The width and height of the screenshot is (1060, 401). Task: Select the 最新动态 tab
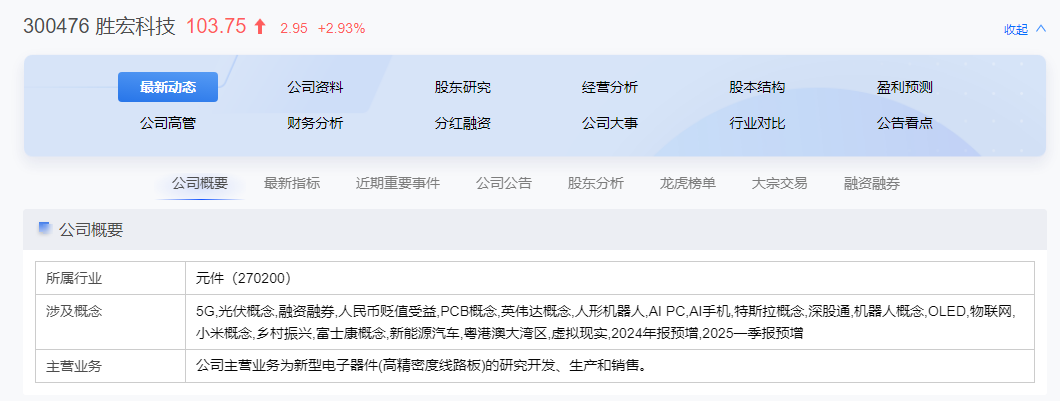tap(167, 87)
